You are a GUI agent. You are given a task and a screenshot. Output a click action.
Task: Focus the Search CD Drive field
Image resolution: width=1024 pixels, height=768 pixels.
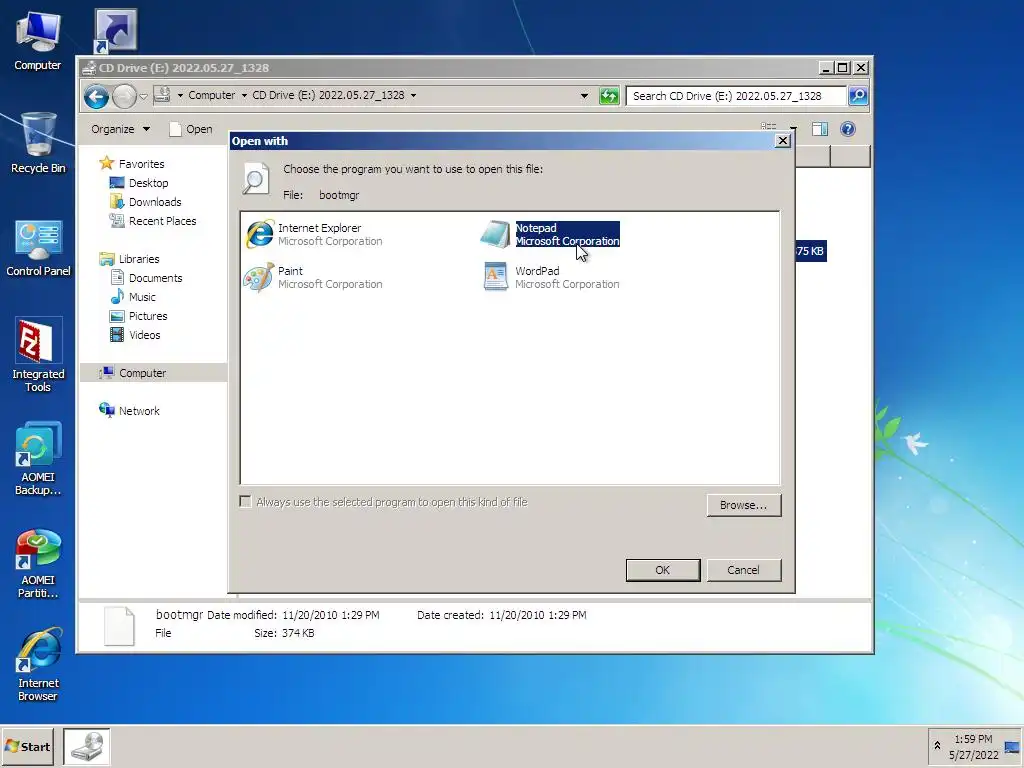[736, 96]
